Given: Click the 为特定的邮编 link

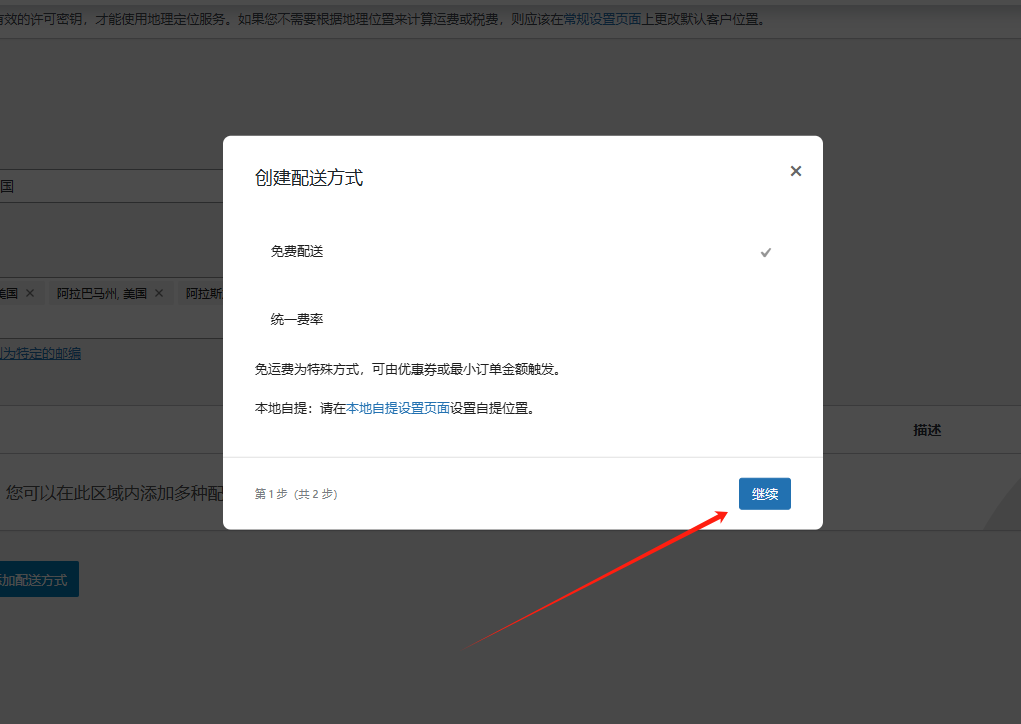Looking at the screenshot, I should pos(40,354).
